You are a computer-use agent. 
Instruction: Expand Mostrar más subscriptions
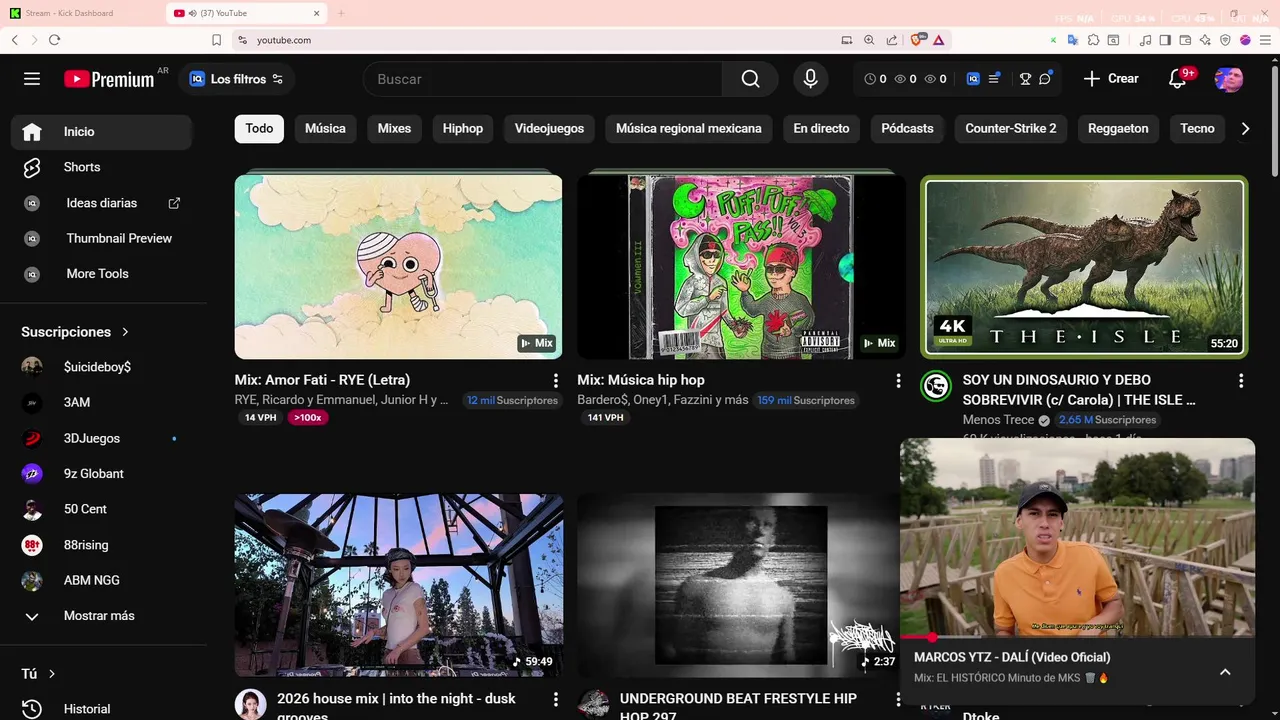point(101,616)
